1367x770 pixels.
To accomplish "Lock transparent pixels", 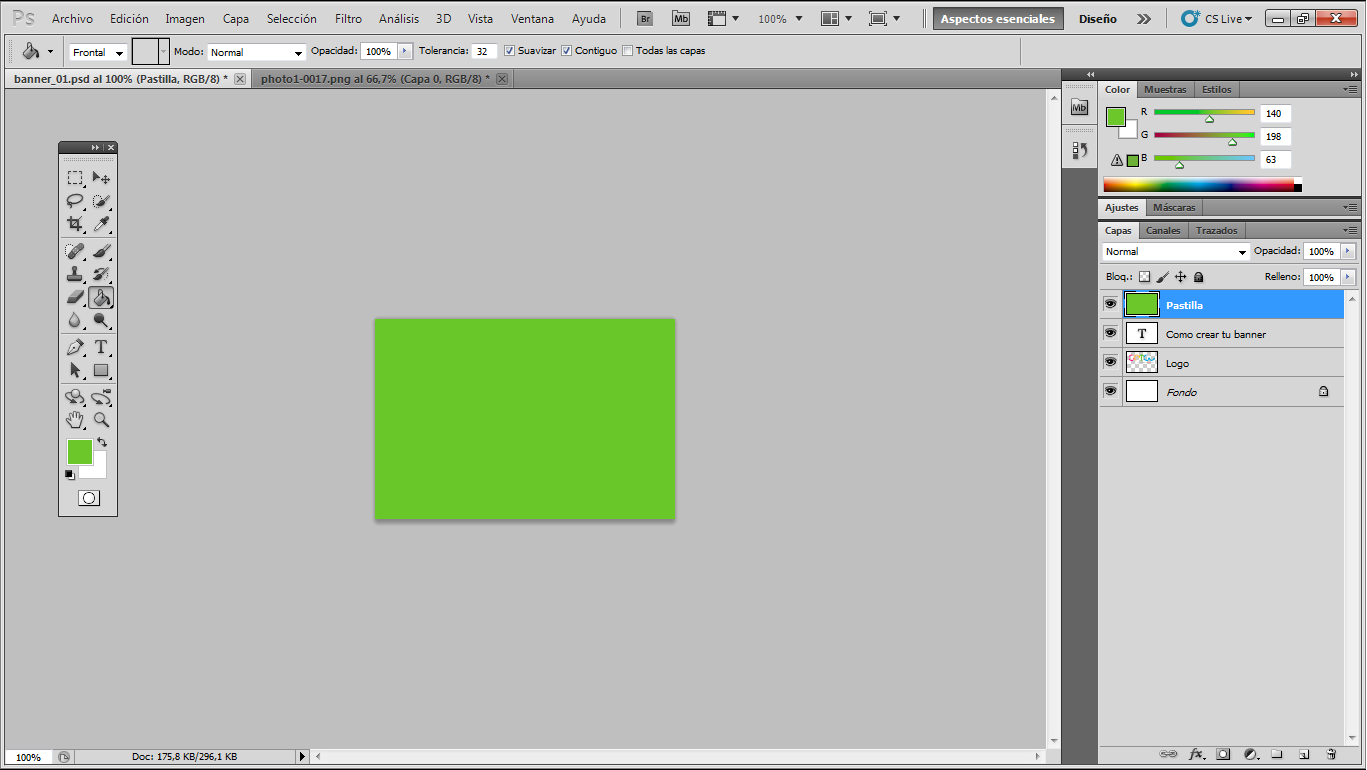I will coord(1145,277).
